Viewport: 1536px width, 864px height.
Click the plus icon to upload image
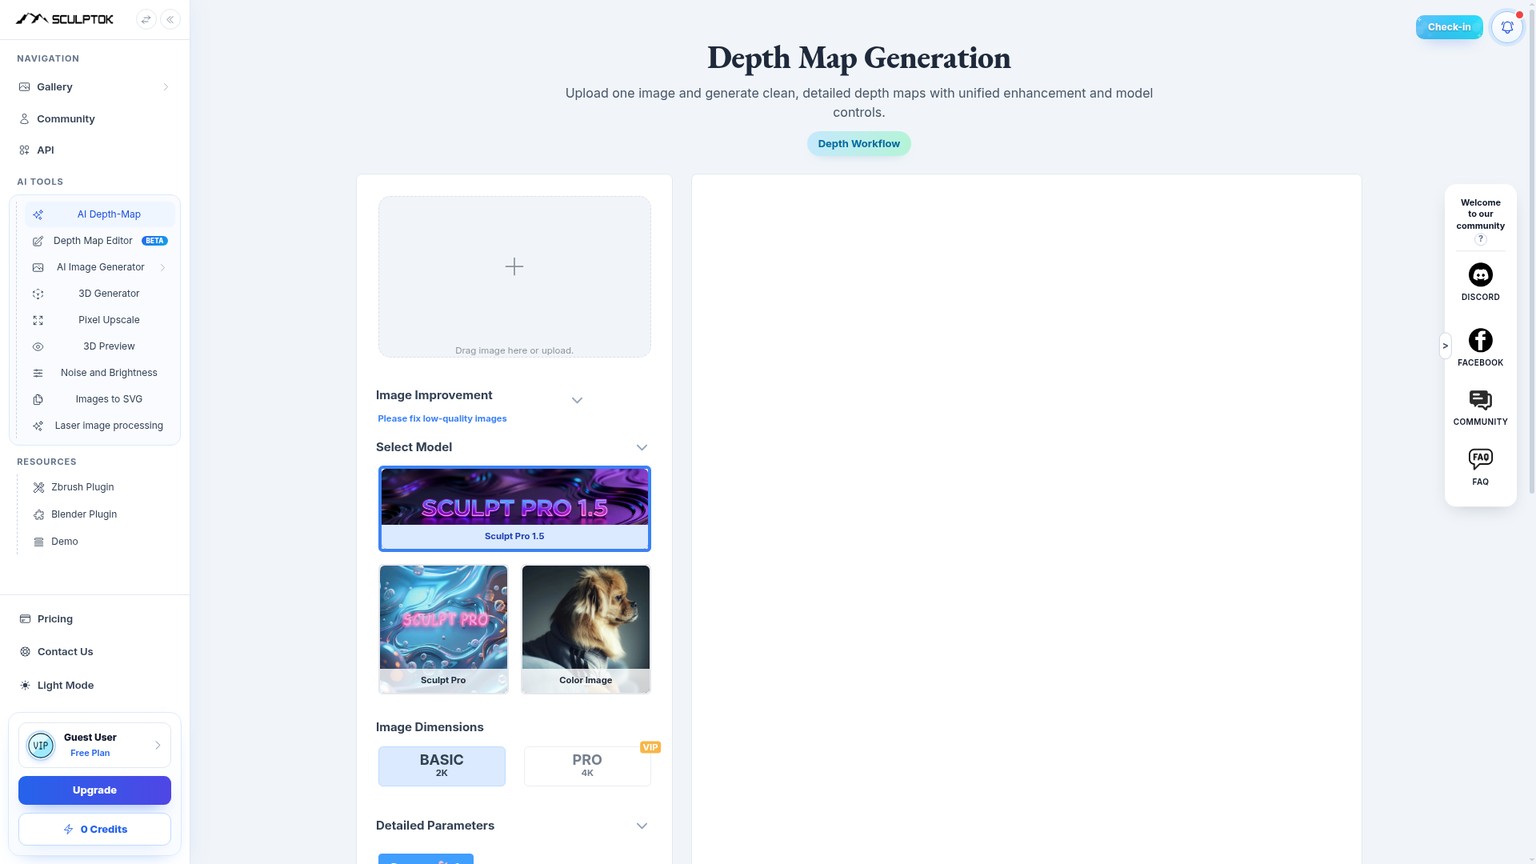coord(514,266)
